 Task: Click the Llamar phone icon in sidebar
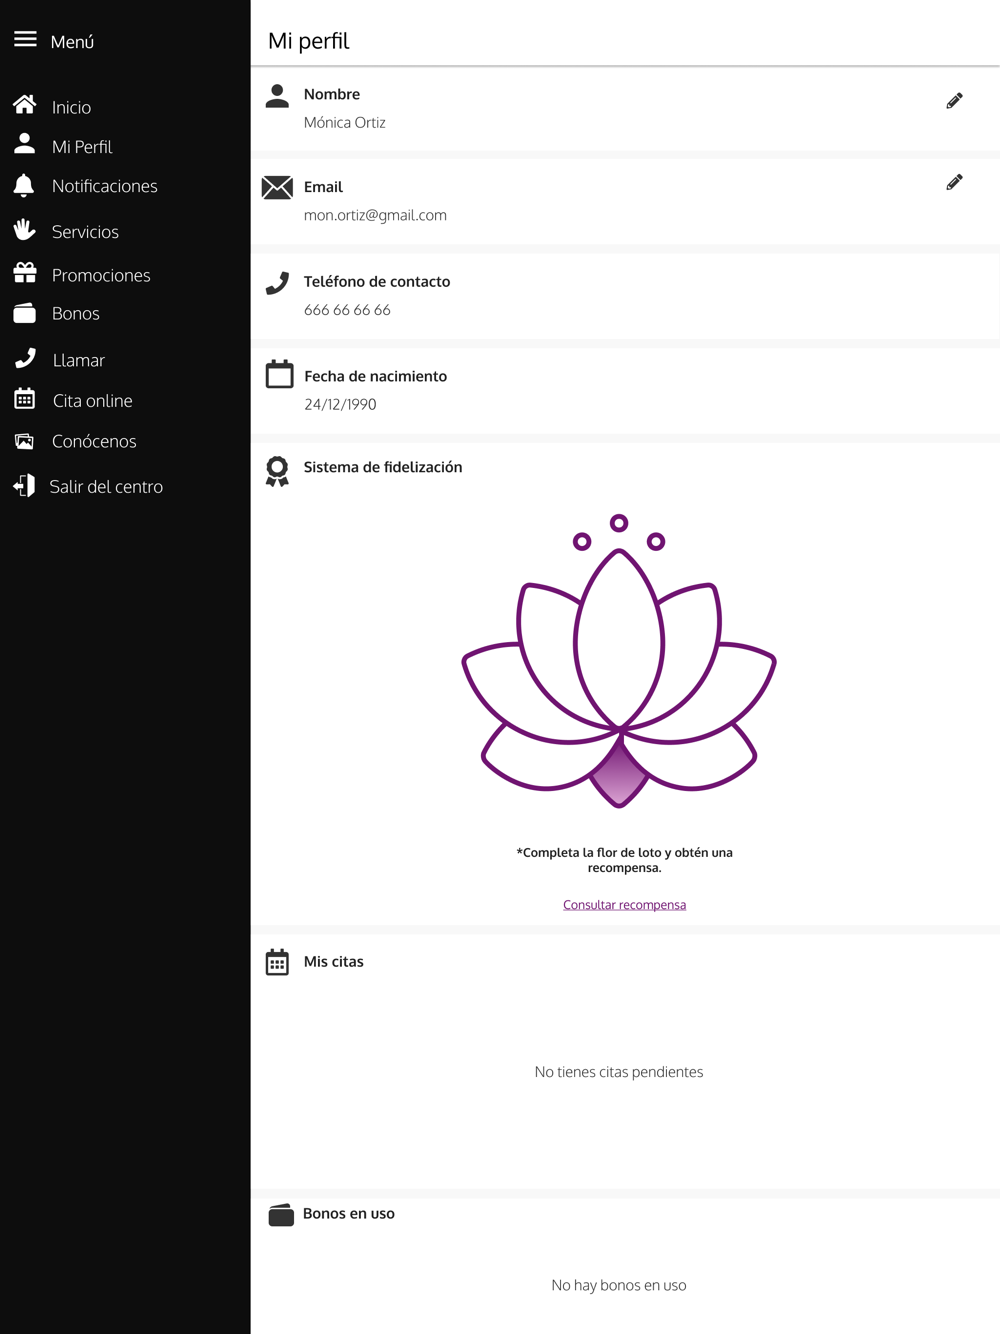26,359
